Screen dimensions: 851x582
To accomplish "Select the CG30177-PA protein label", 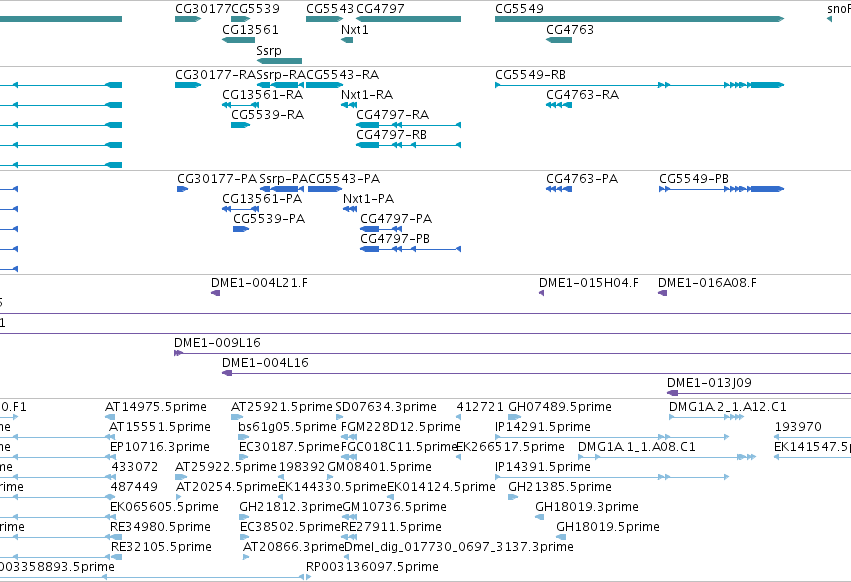I will [x=217, y=179].
